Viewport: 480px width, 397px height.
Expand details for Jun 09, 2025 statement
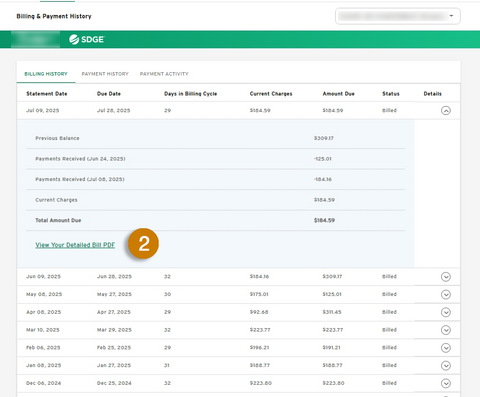pyautogui.click(x=446, y=277)
